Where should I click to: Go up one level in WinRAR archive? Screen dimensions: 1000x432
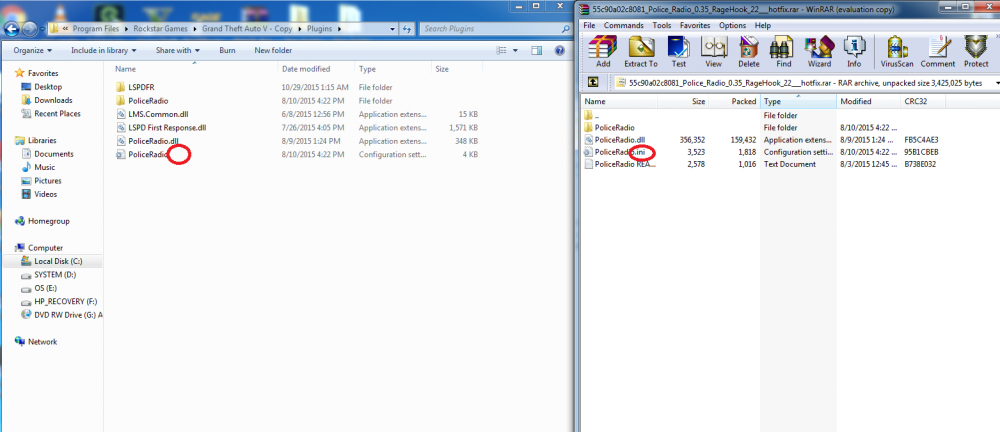pyautogui.click(x=592, y=82)
